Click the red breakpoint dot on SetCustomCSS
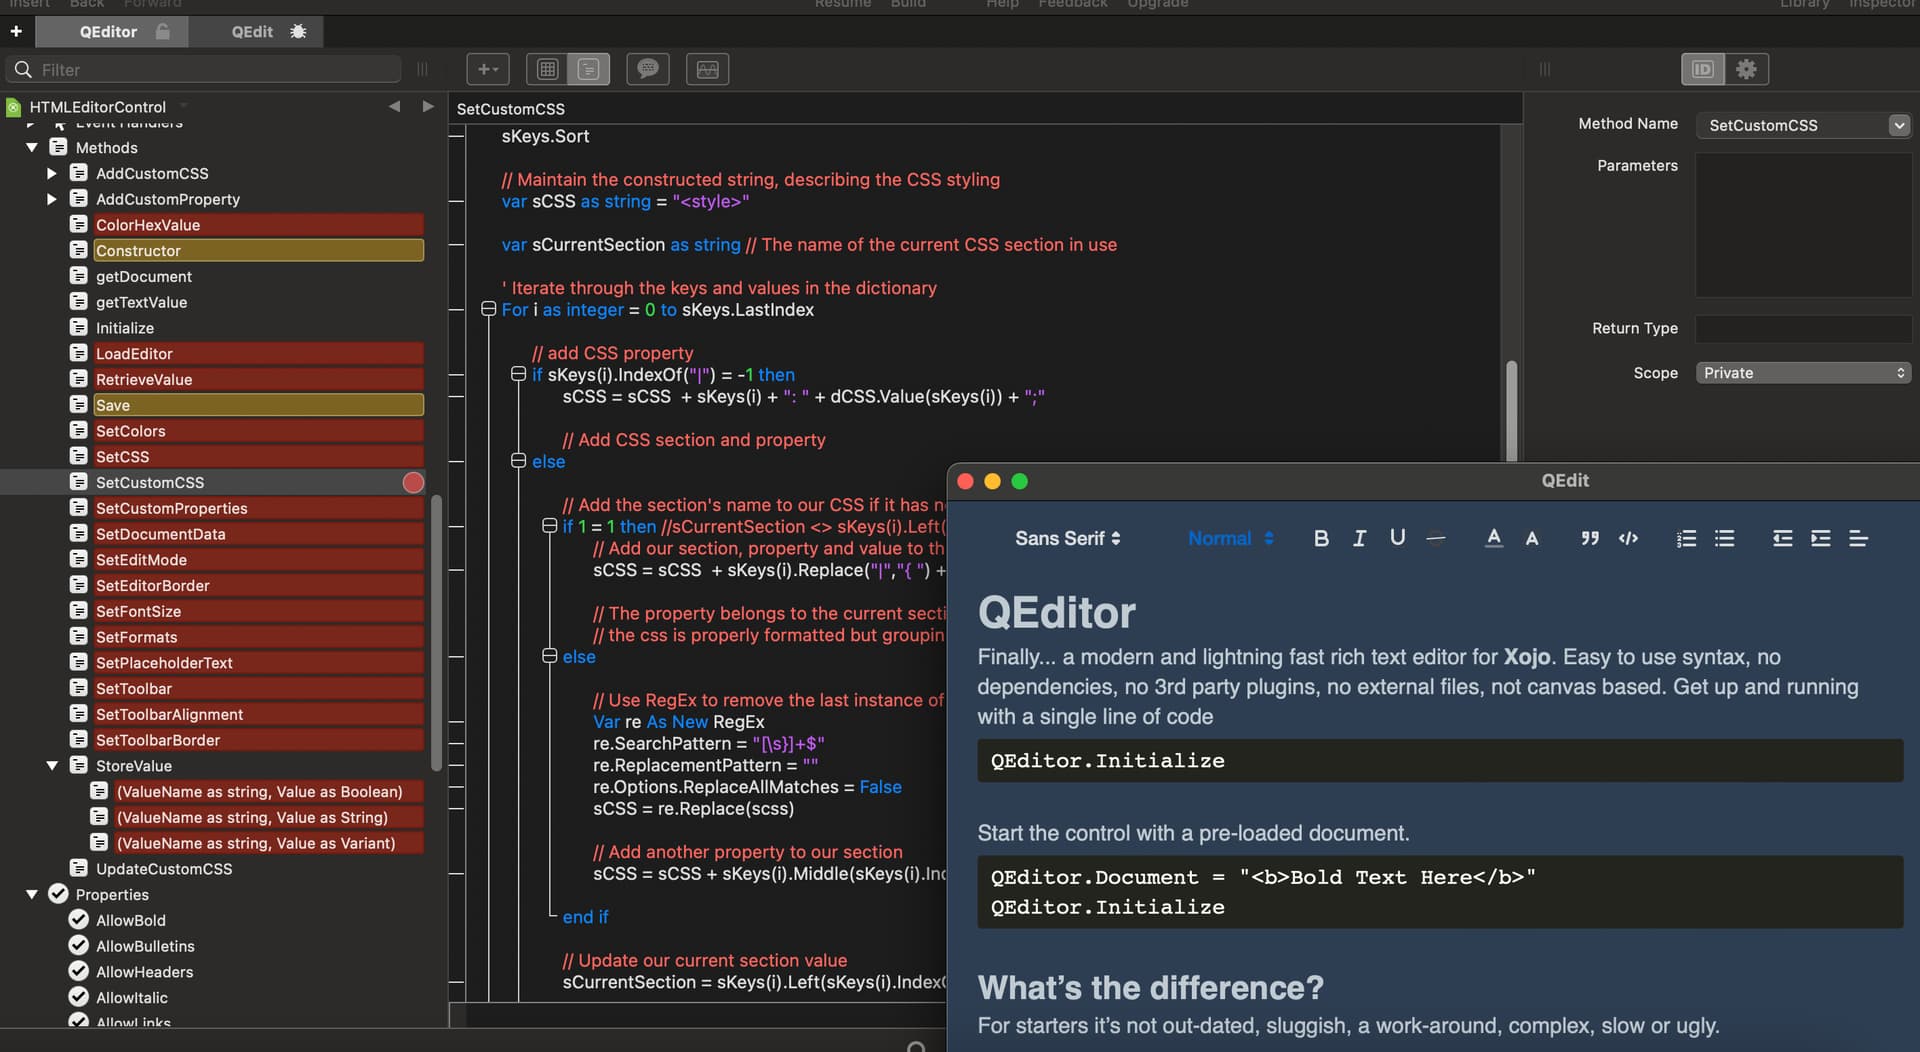Screen dimensions: 1920x1052 pos(413,483)
